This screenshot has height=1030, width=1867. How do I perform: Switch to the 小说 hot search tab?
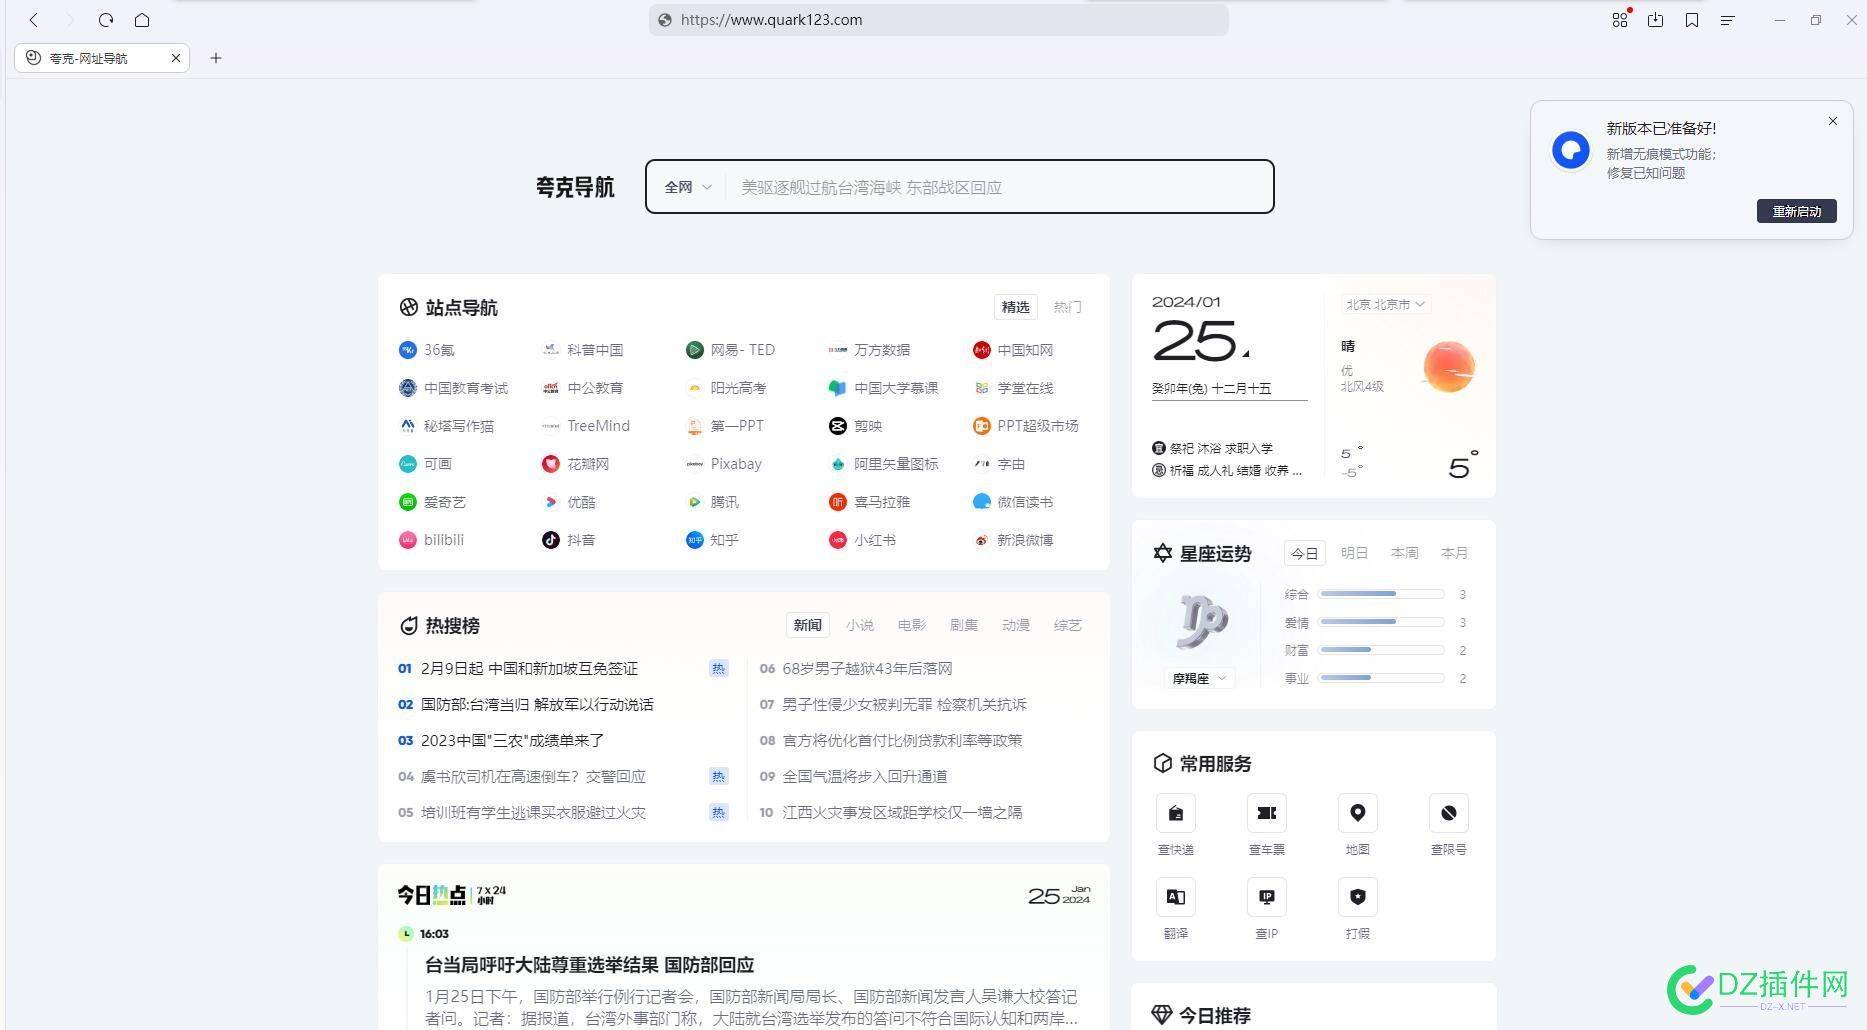pyautogui.click(x=860, y=625)
